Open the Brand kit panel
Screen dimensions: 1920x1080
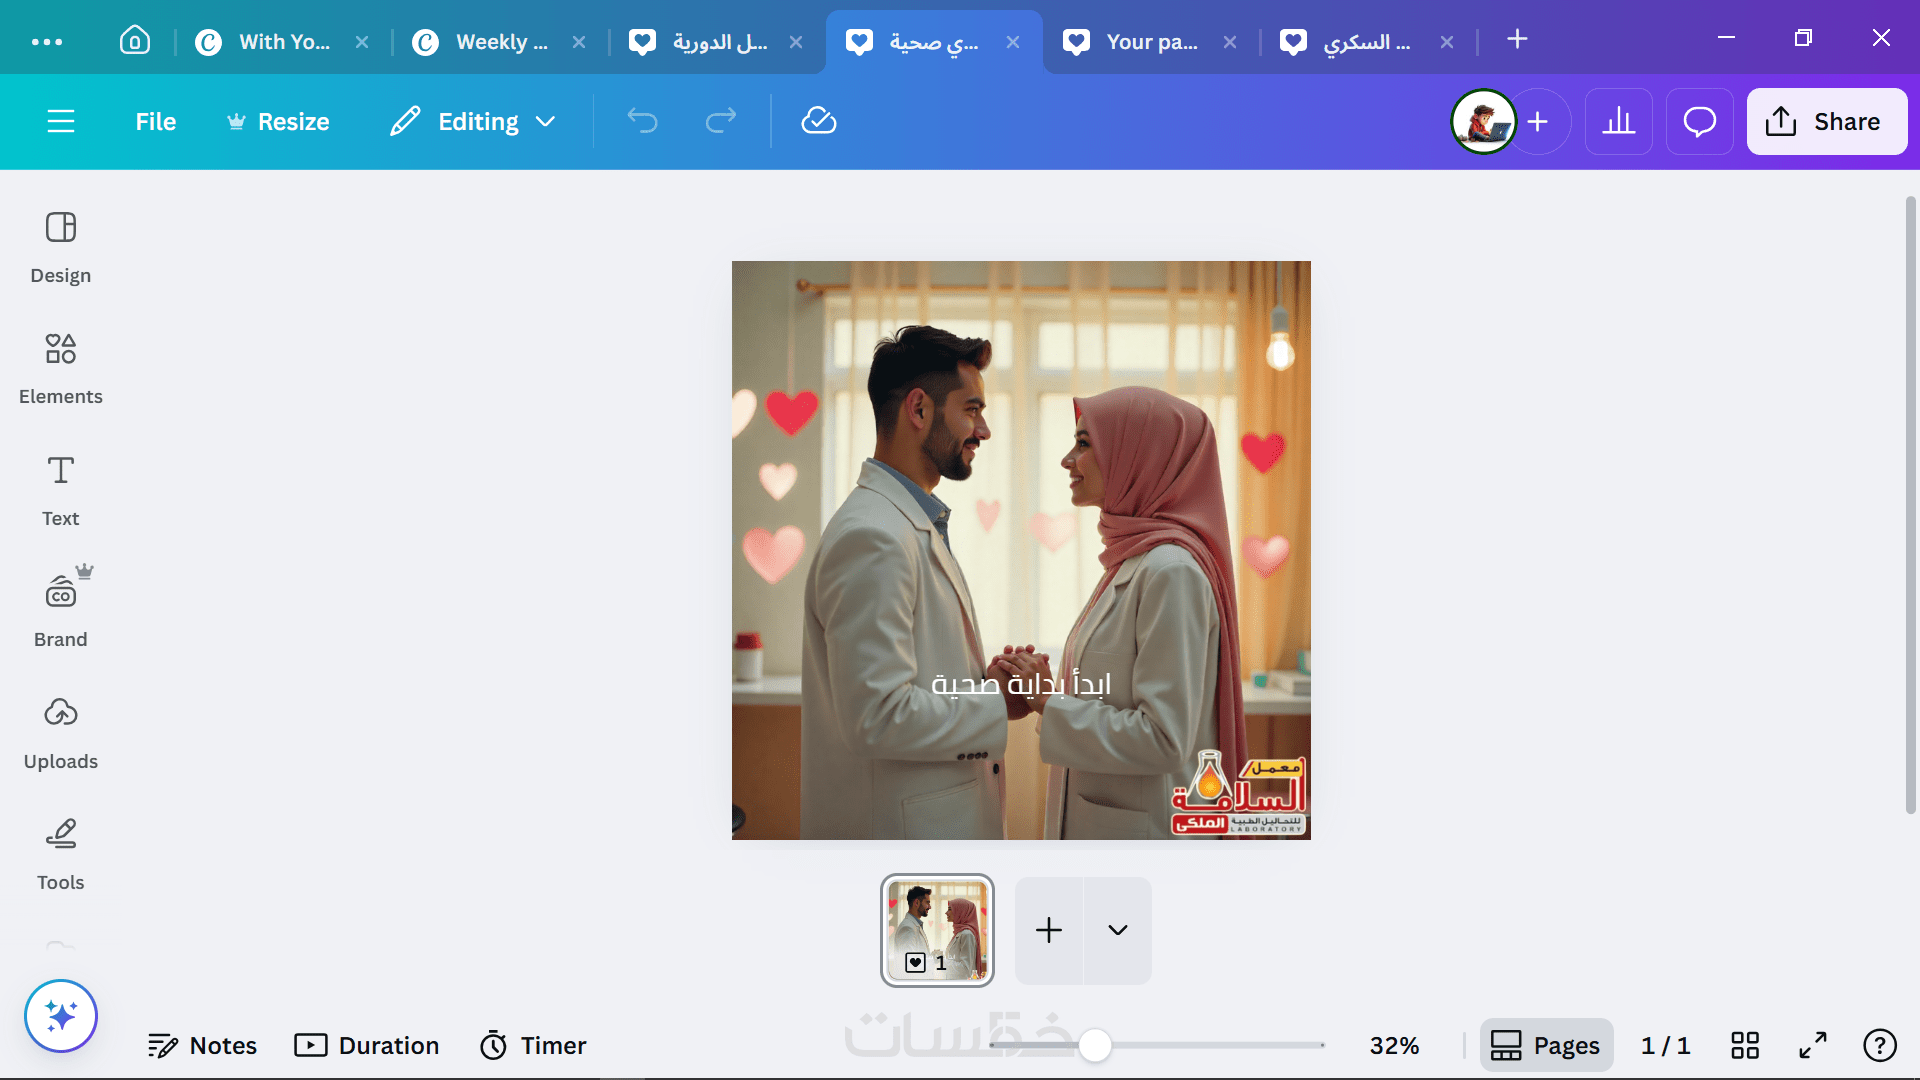click(x=60, y=610)
